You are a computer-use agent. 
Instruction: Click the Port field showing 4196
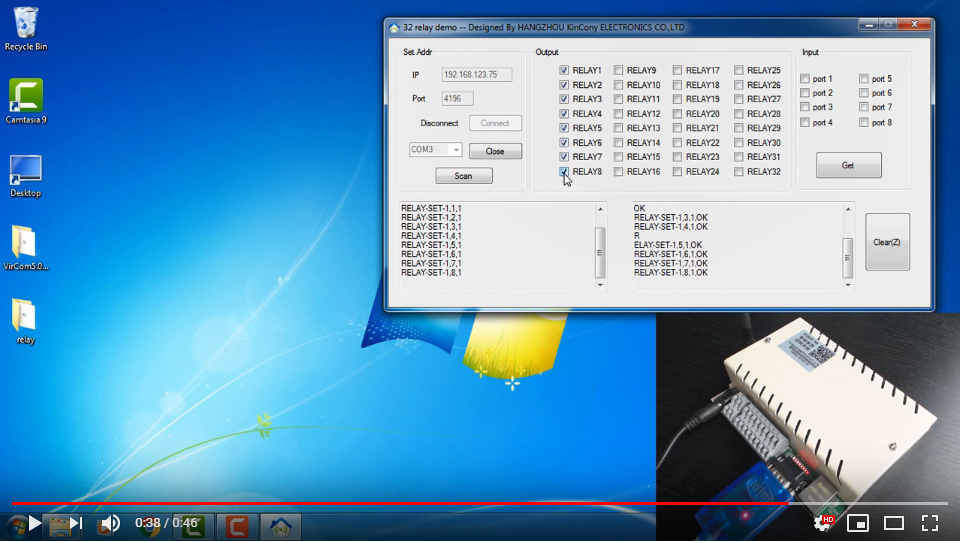click(457, 99)
